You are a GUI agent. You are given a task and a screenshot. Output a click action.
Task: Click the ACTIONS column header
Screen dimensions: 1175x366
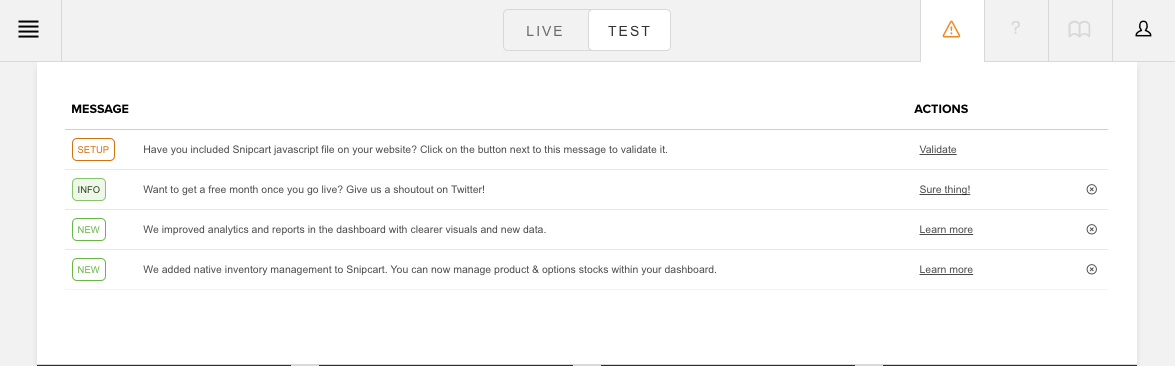coord(940,109)
